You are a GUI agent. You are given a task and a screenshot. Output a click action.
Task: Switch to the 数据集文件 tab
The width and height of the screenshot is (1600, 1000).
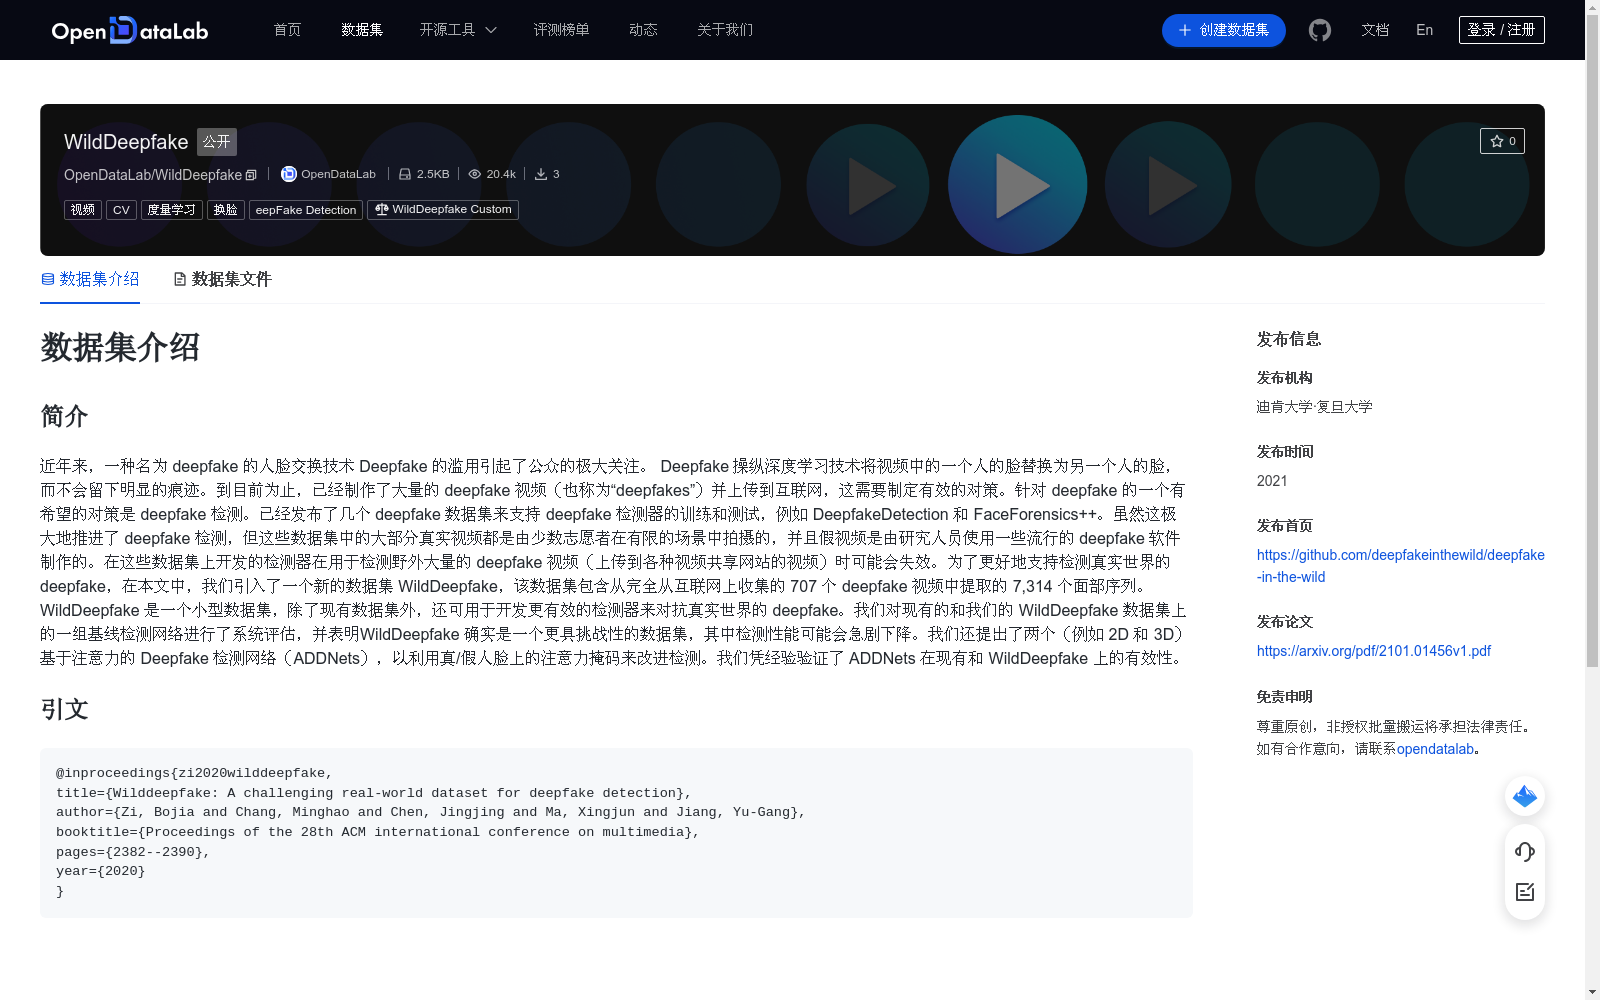click(222, 279)
